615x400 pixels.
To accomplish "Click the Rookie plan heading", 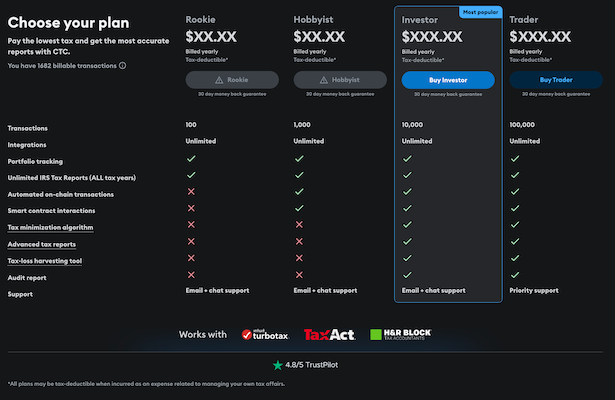I will [x=200, y=20].
